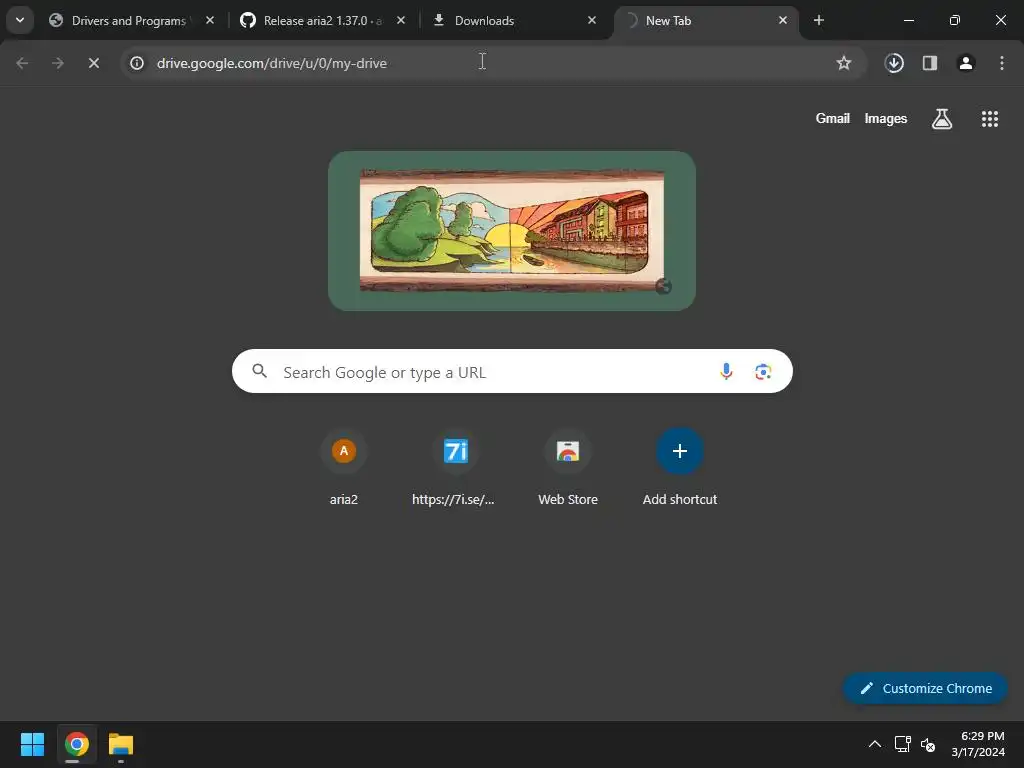Viewport: 1024px width, 768px height.
Task: Click Customize Chrome button
Action: coord(925,688)
